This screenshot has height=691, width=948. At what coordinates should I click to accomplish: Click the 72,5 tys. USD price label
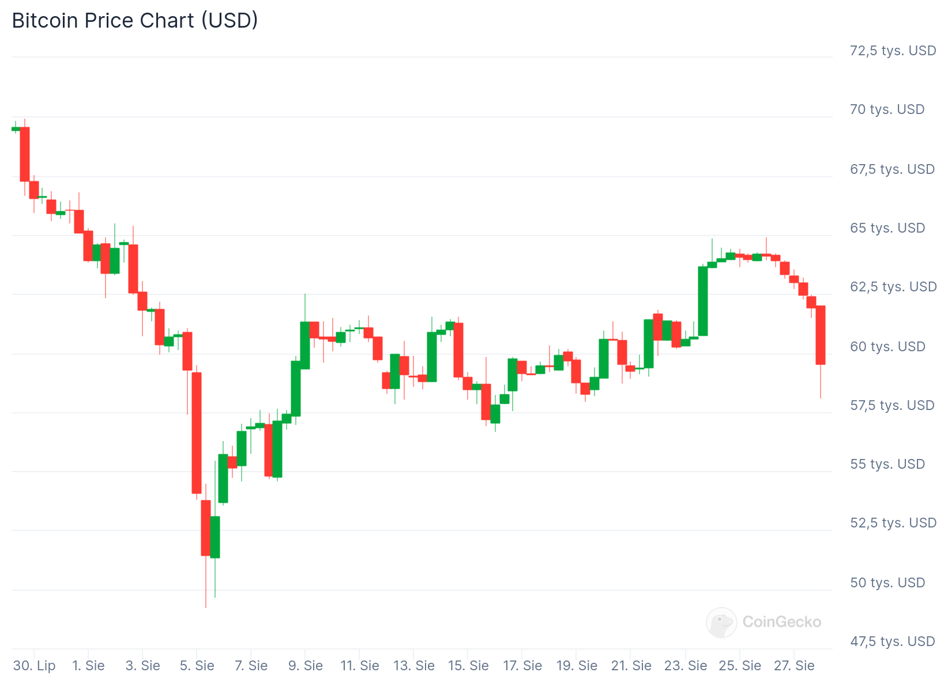(892, 50)
